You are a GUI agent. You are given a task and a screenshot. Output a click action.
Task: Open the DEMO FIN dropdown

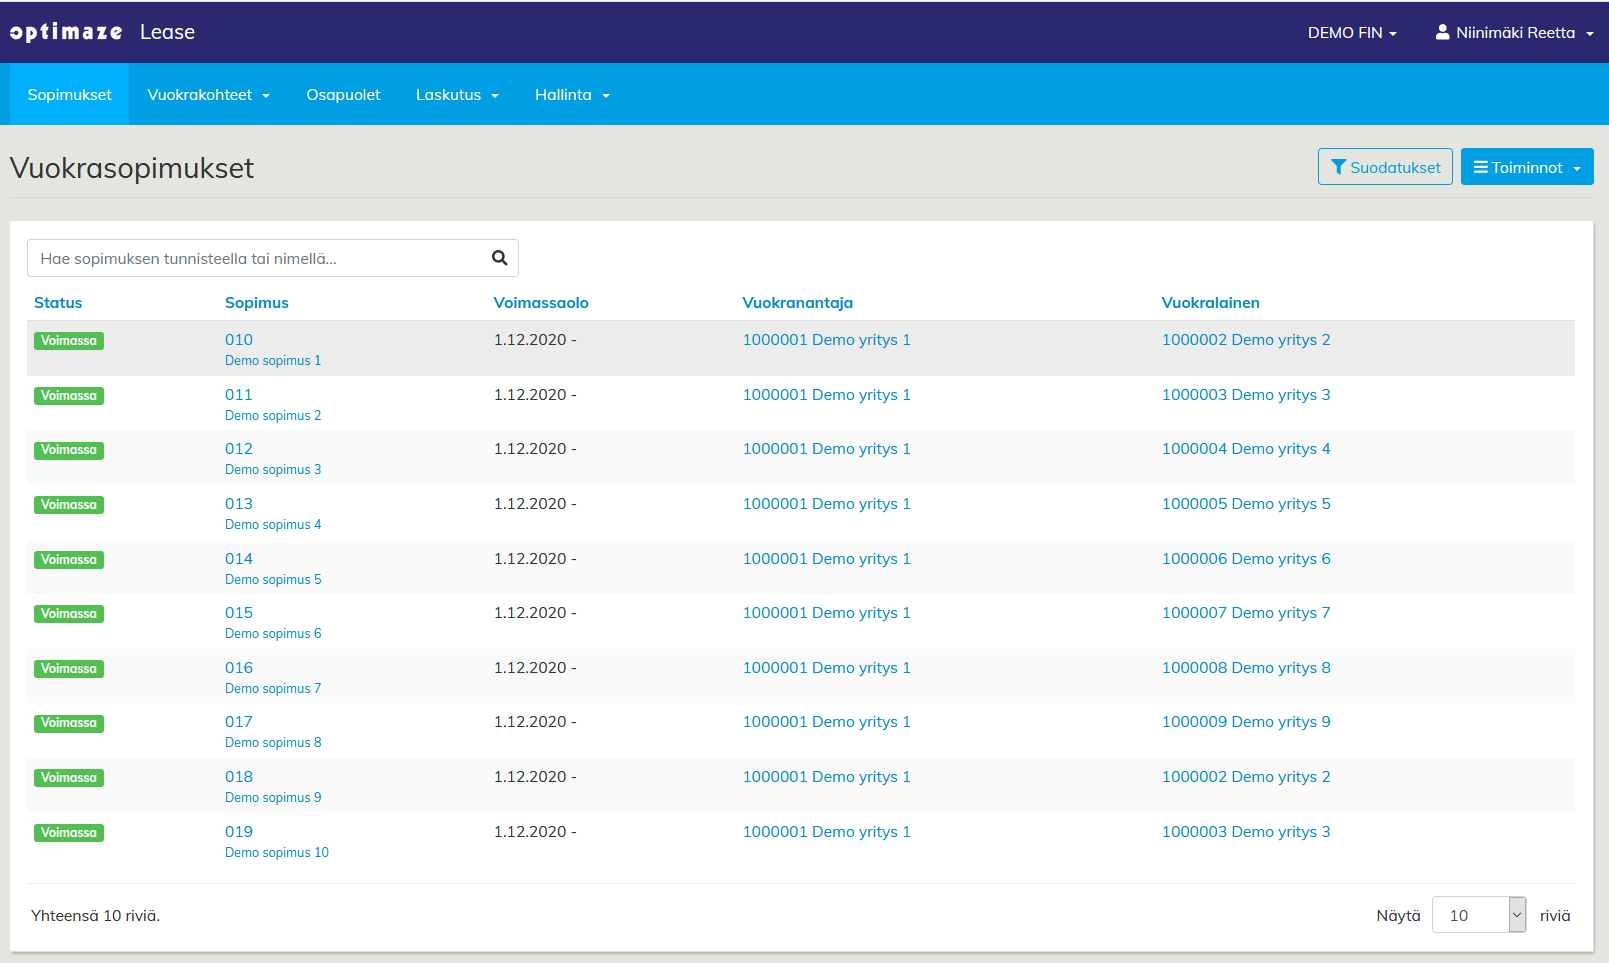[x=1351, y=33]
